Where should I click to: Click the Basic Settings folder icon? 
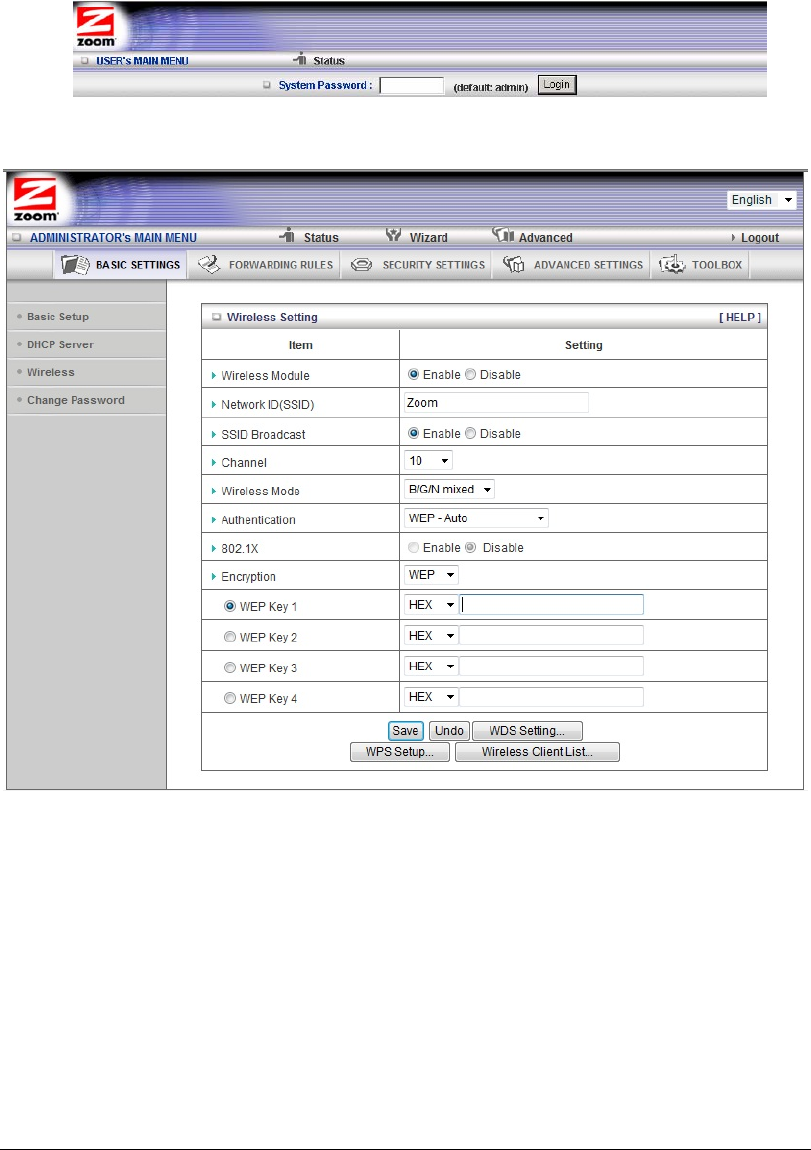click(x=76, y=265)
